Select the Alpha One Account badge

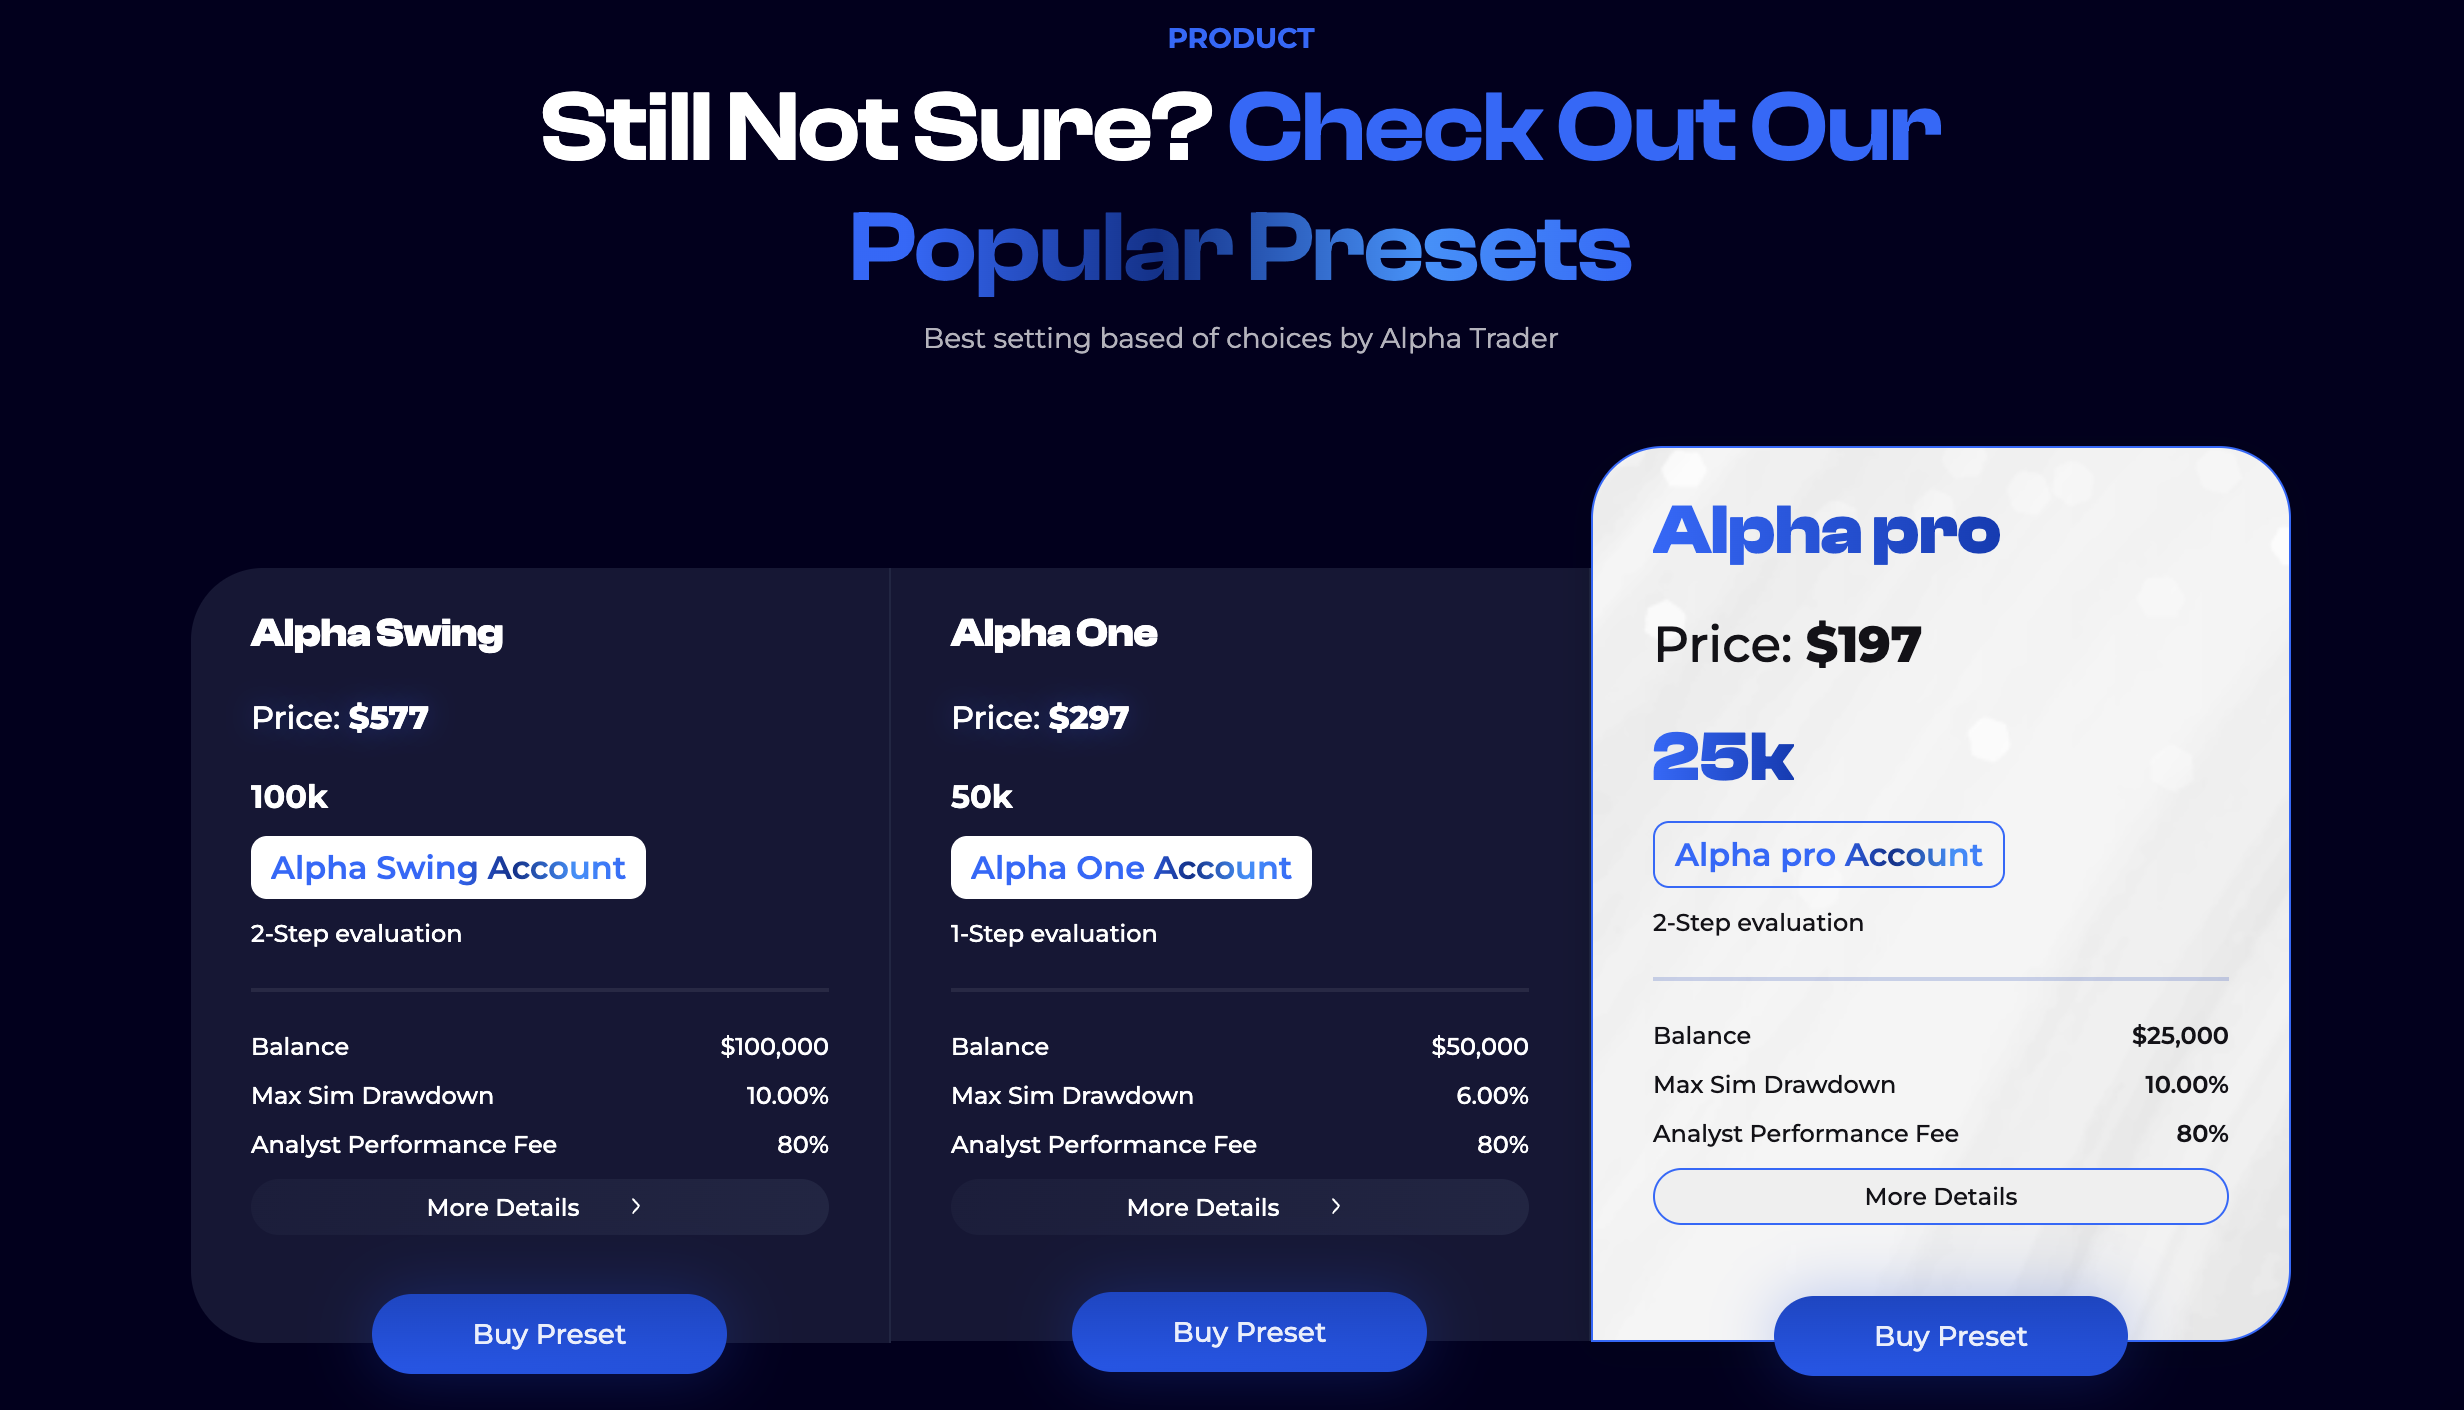[1130, 867]
